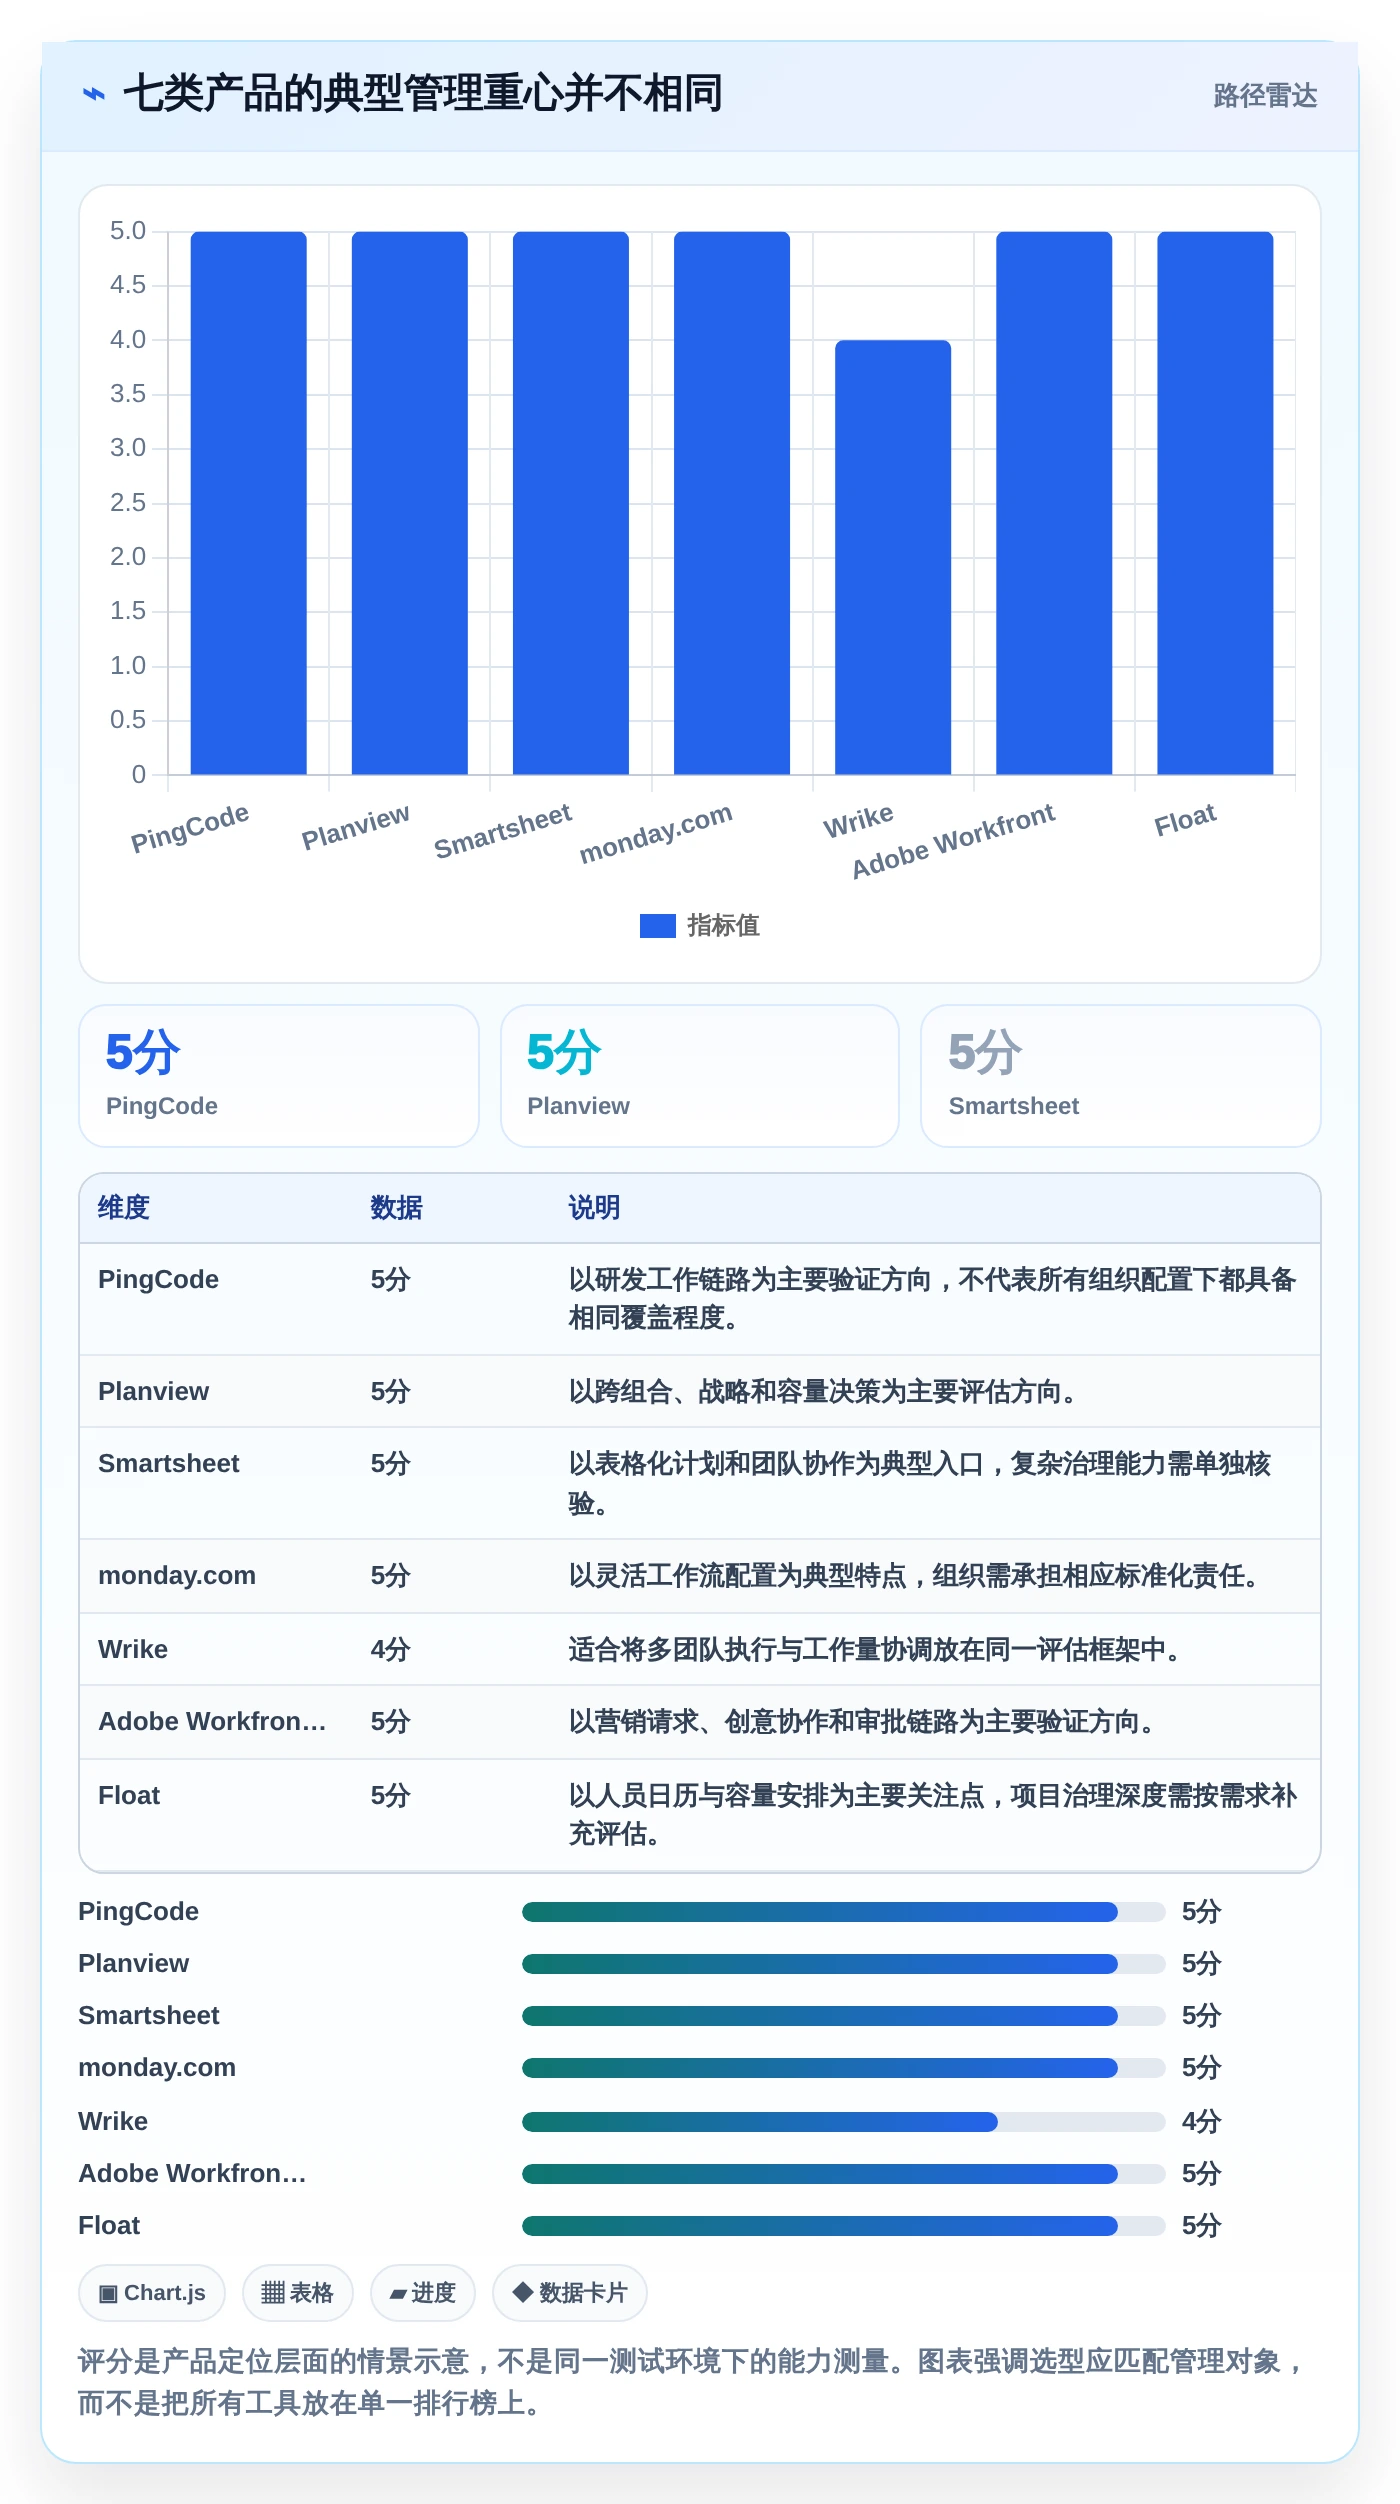The height and width of the screenshot is (2504, 1400).
Task: Select the monday.com bar in the chart
Action: (x=732, y=503)
